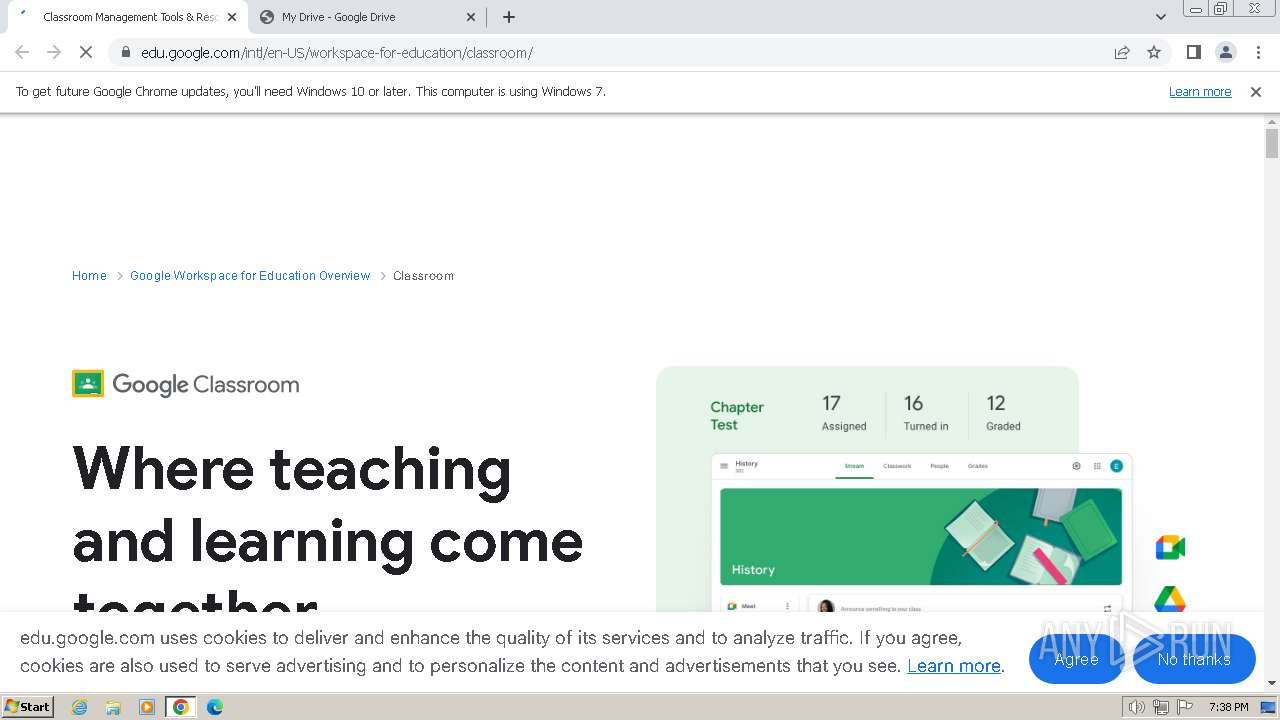Screen dimensions: 1280x720
Task: Go to Home breadcrumb
Action: (89, 276)
